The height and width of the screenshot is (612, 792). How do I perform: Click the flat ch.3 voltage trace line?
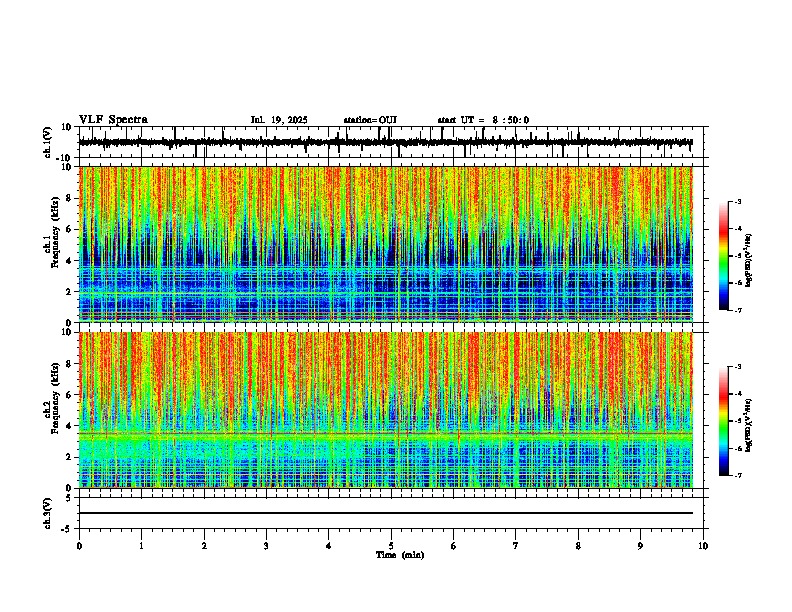[385, 513]
